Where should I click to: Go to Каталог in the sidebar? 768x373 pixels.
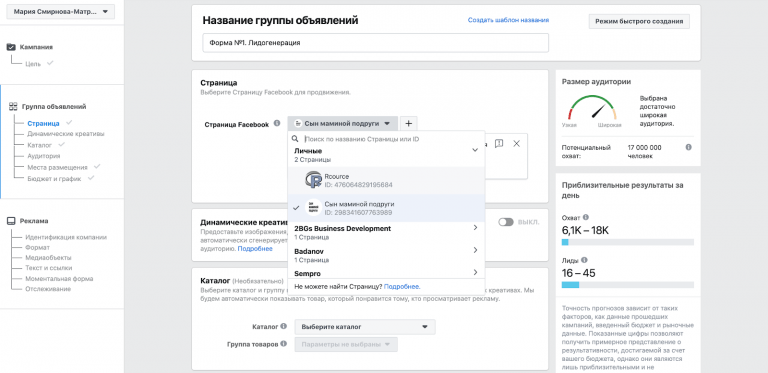[40, 145]
